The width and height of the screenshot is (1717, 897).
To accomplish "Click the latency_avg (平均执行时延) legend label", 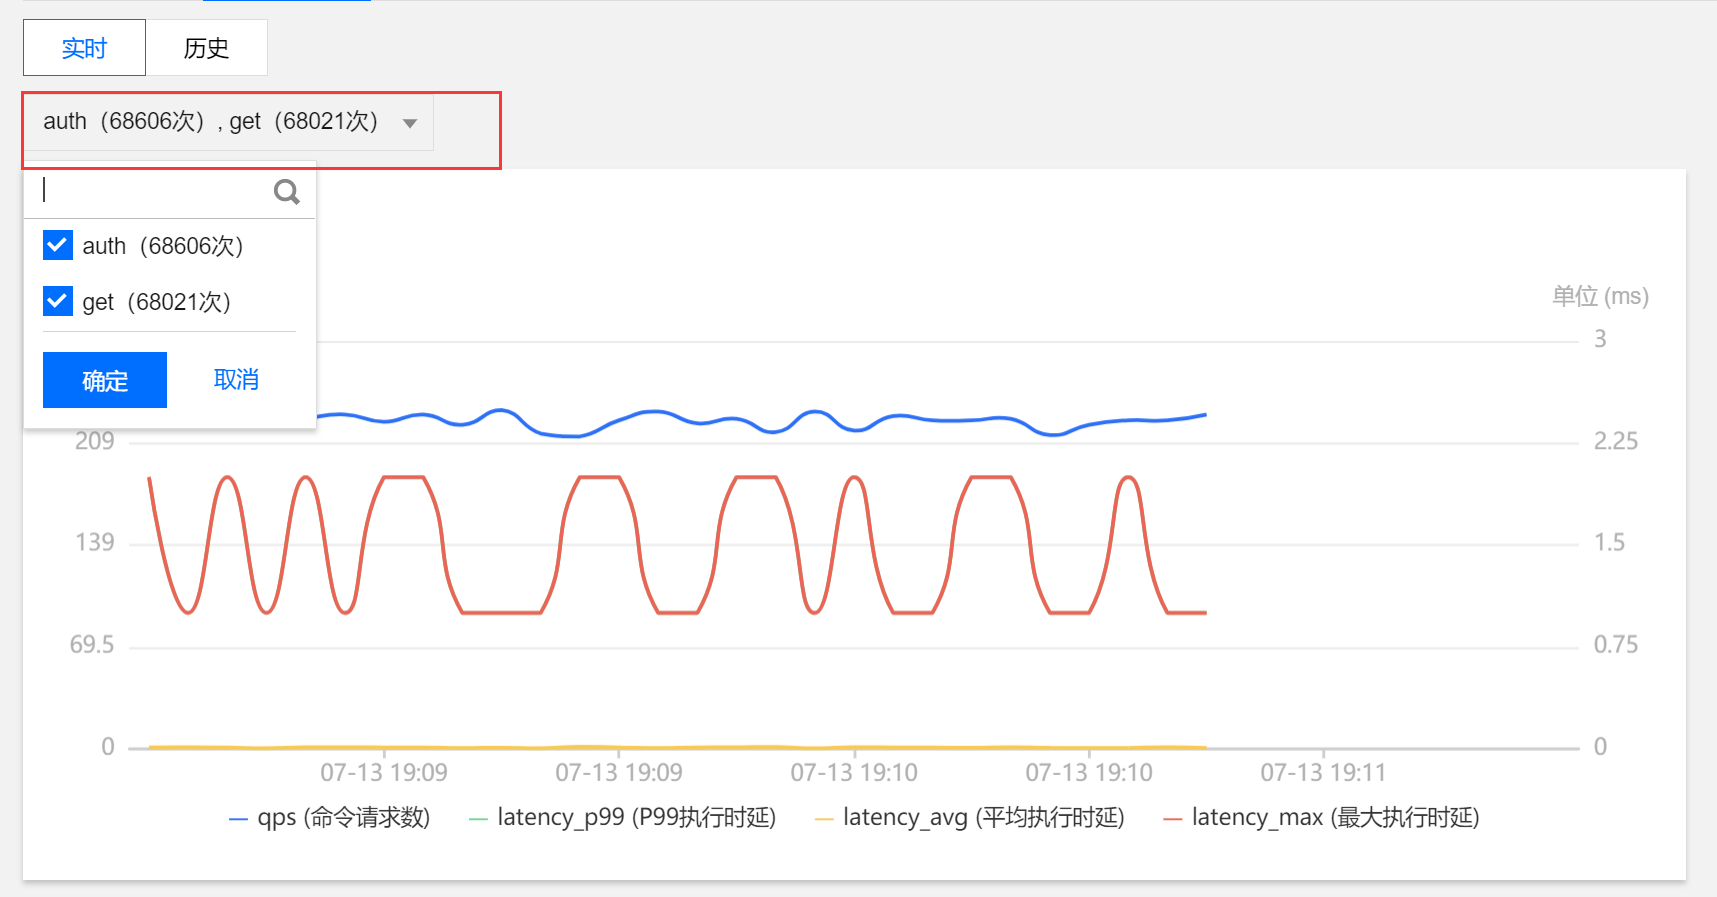I will [x=983, y=818].
